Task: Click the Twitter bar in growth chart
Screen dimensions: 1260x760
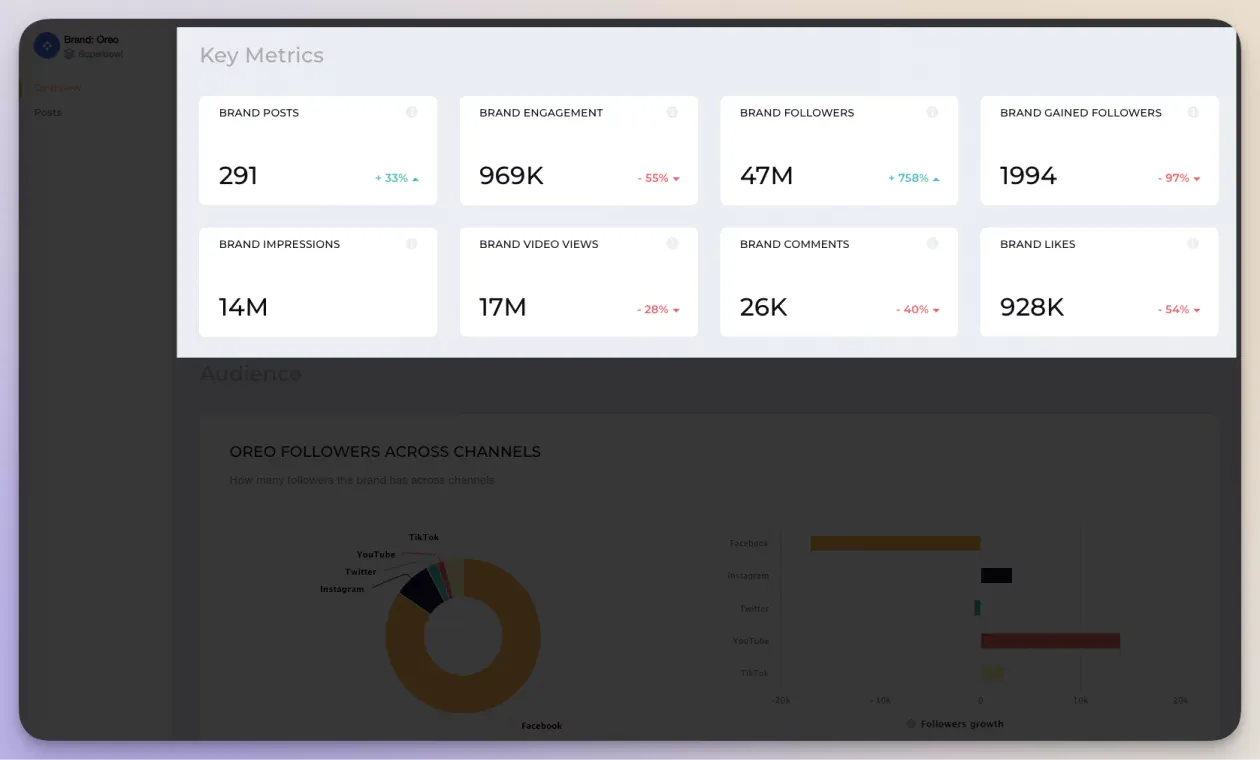Action: click(977, 608)
